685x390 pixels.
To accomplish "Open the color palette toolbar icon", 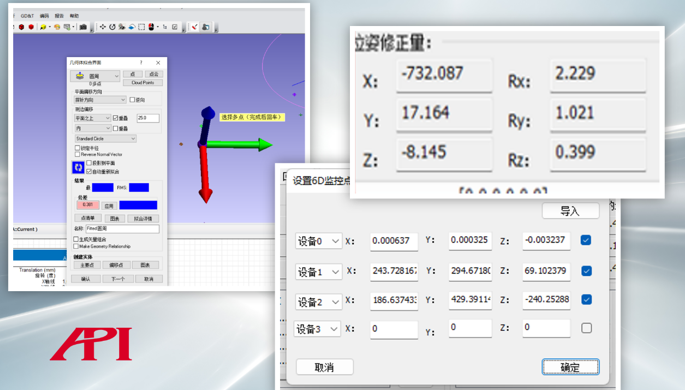I will pos(57,27).
